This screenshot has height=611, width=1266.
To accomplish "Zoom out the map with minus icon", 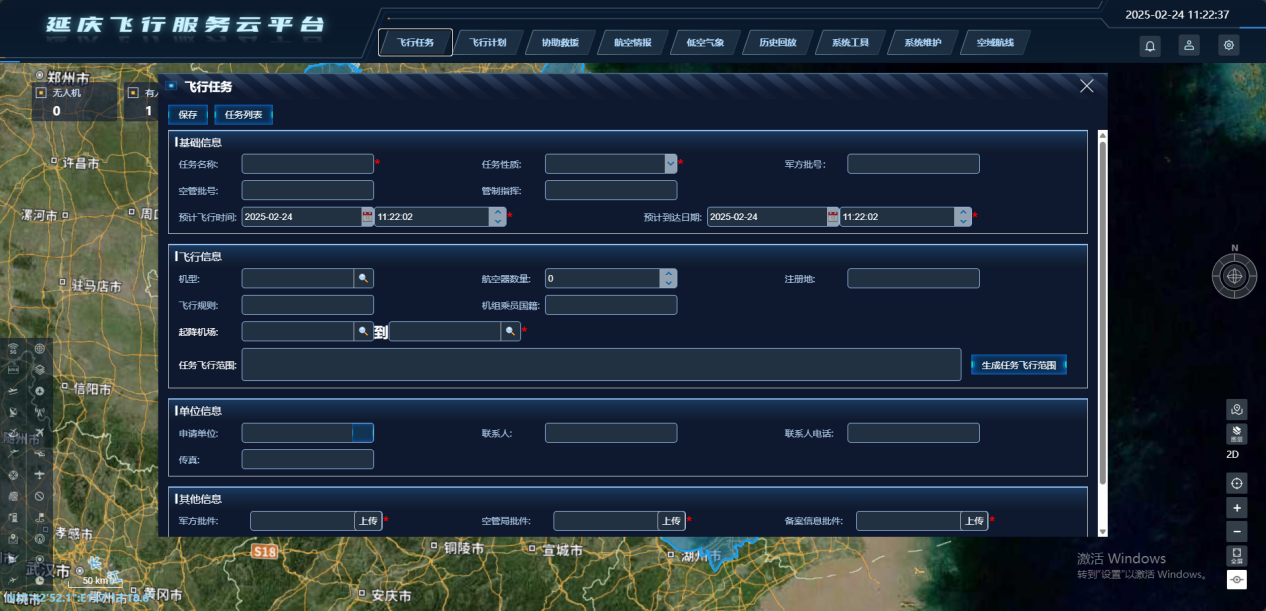I will (1237, 532).
